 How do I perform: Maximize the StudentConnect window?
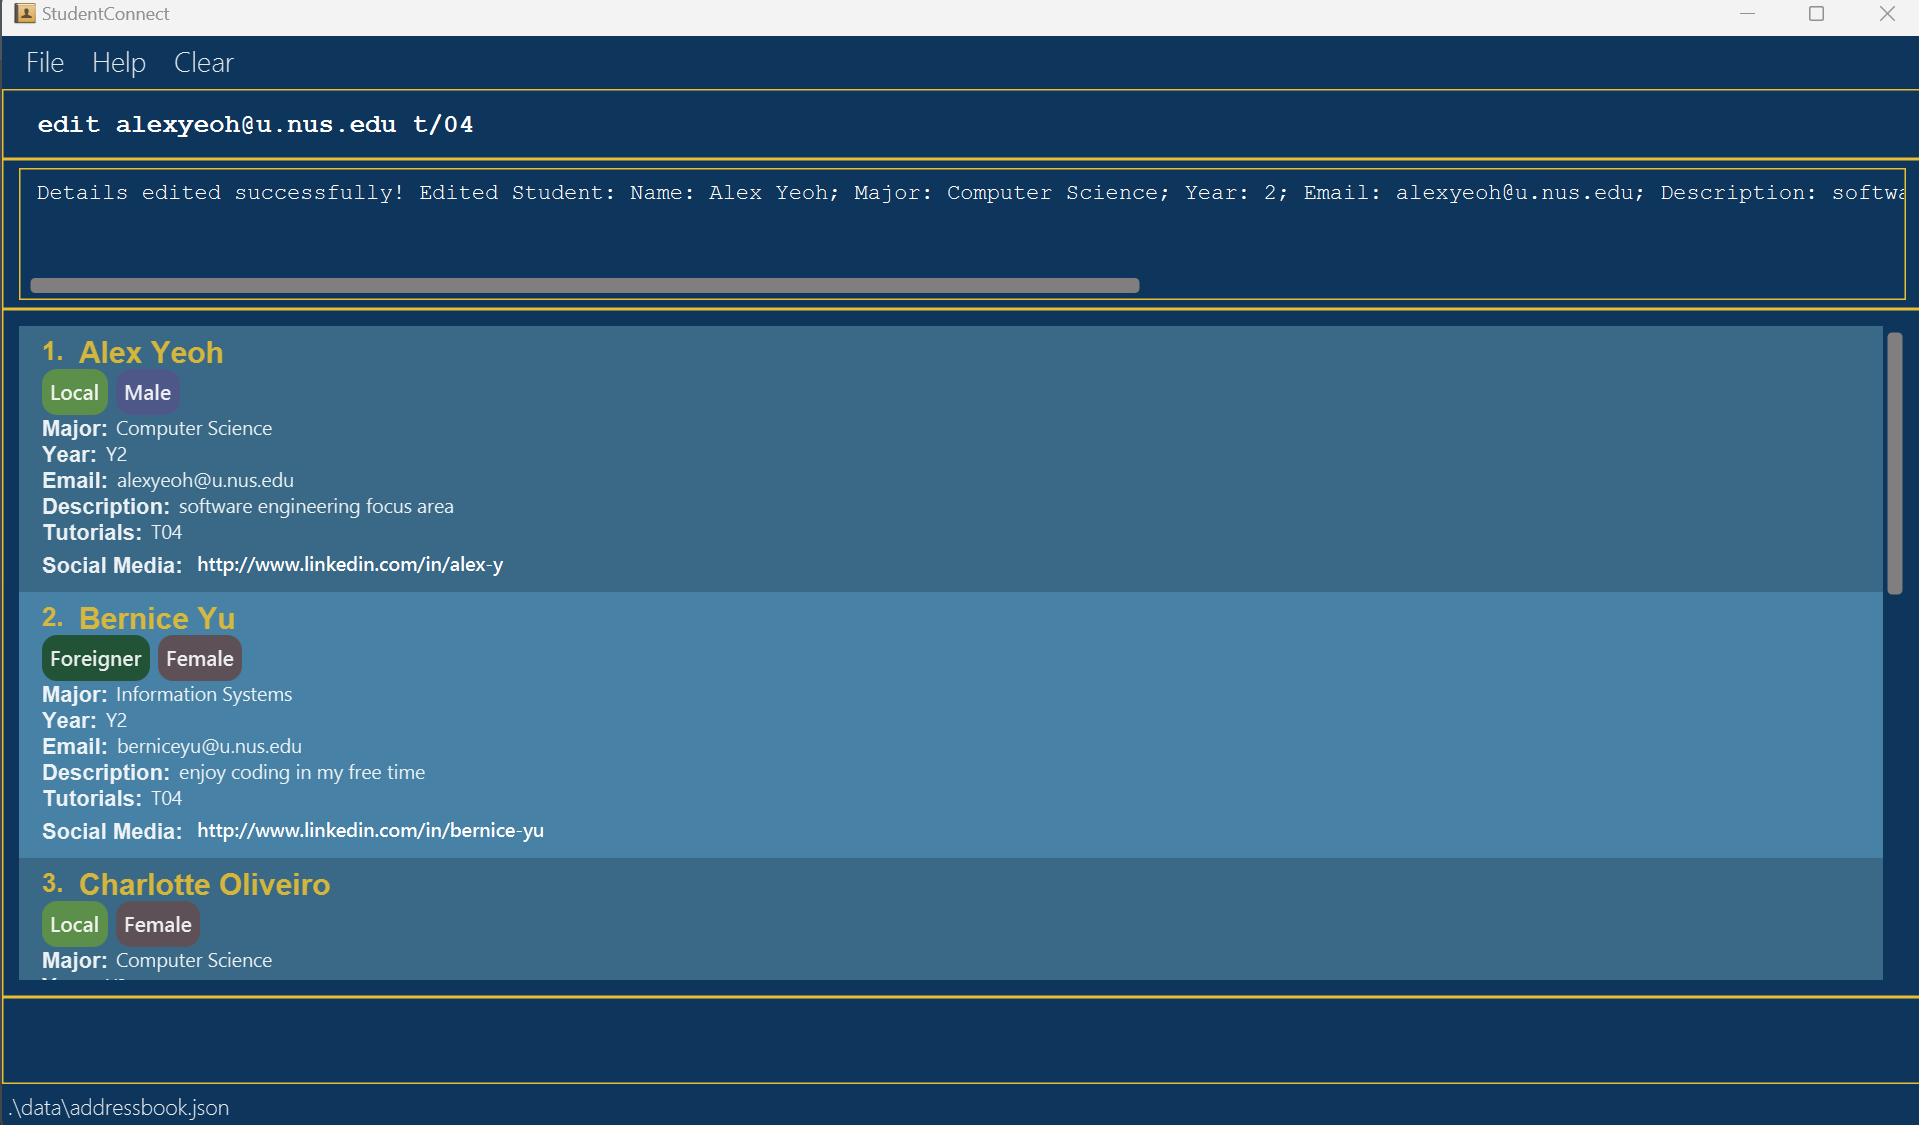[x=1817, y=14]
